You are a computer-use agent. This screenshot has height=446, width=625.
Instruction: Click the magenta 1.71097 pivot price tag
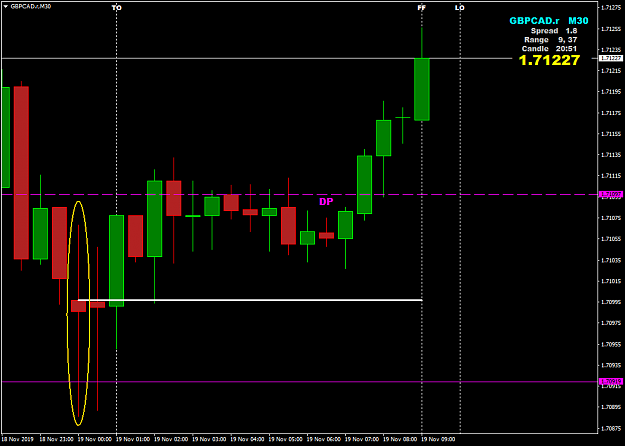611,195
